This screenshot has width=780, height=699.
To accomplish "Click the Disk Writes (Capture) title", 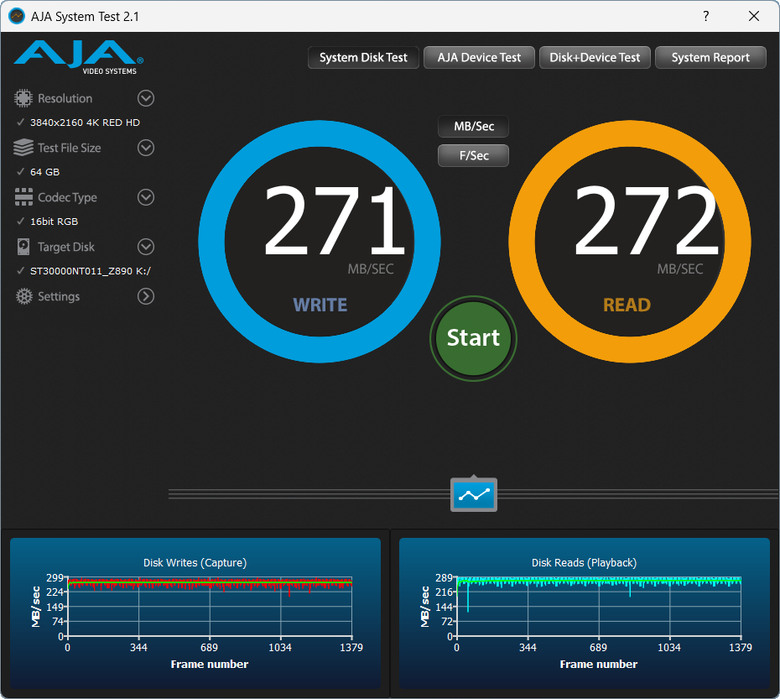I will (x=195, y=563).
